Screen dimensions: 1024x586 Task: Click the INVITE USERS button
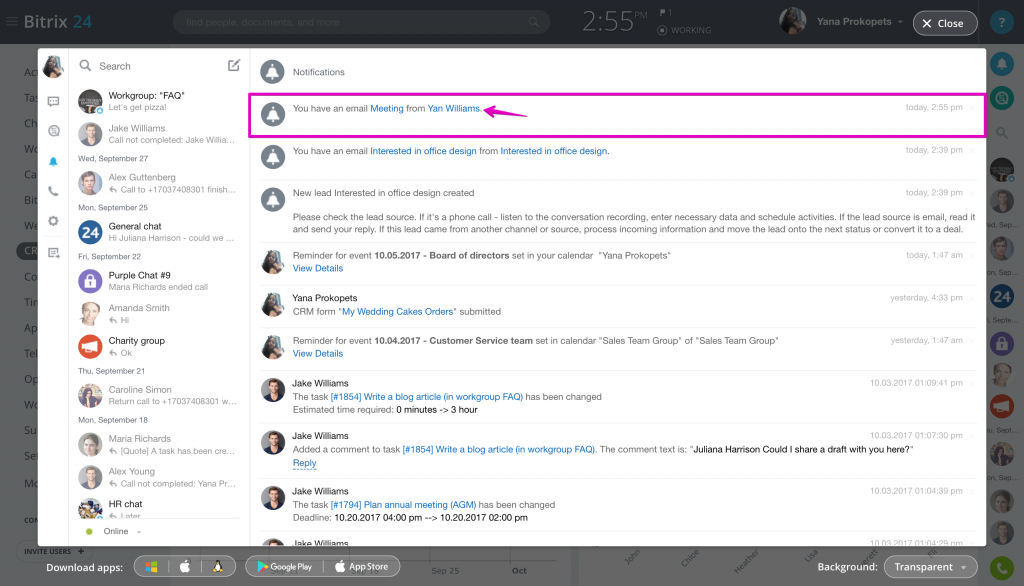[x=54, y=551]
